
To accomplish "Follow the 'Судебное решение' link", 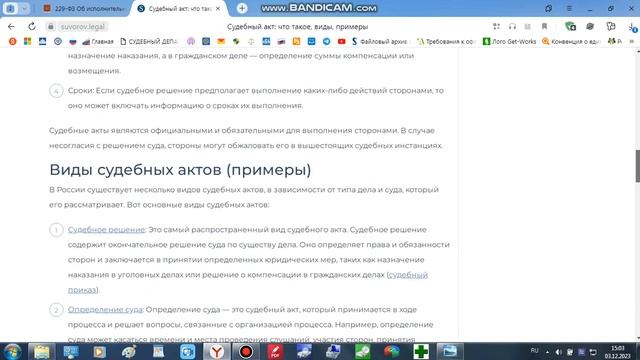I will tap(106, 229).
